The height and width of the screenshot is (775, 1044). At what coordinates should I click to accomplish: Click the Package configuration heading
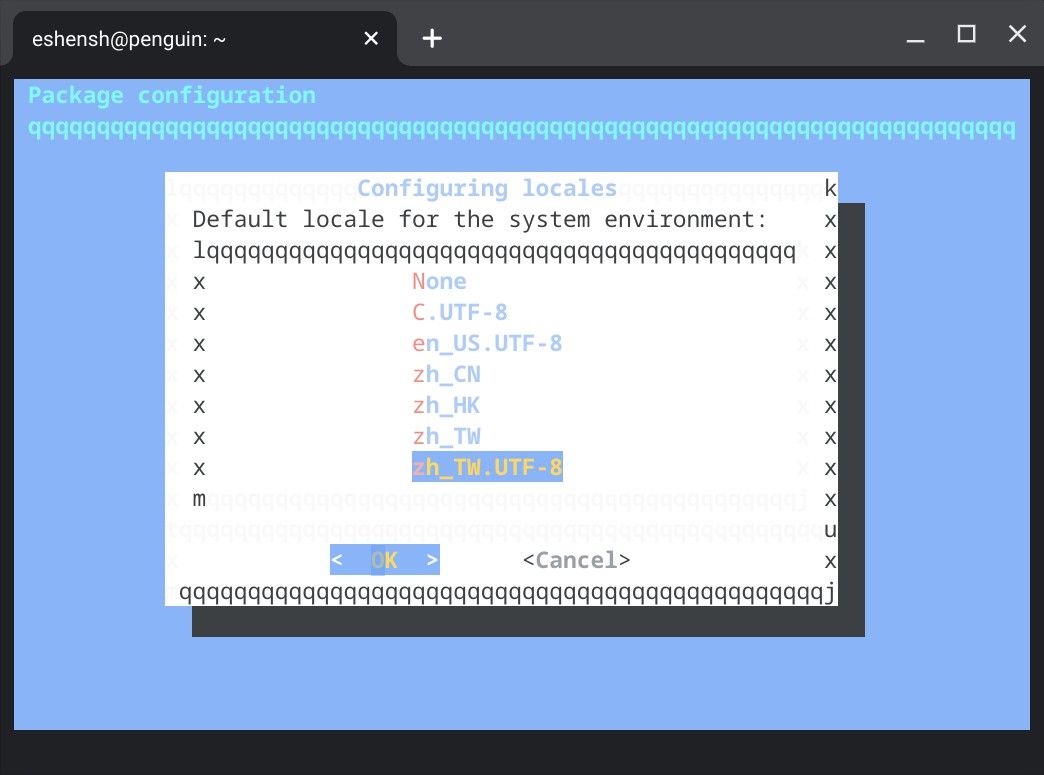tap(172, 96)
